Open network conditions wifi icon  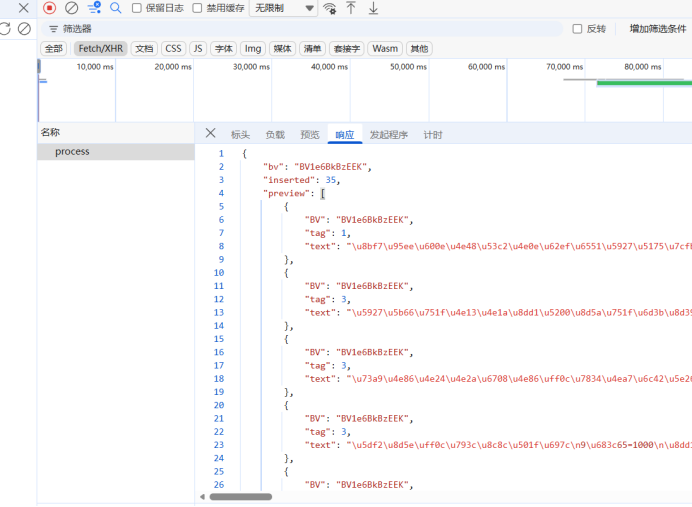330,8
